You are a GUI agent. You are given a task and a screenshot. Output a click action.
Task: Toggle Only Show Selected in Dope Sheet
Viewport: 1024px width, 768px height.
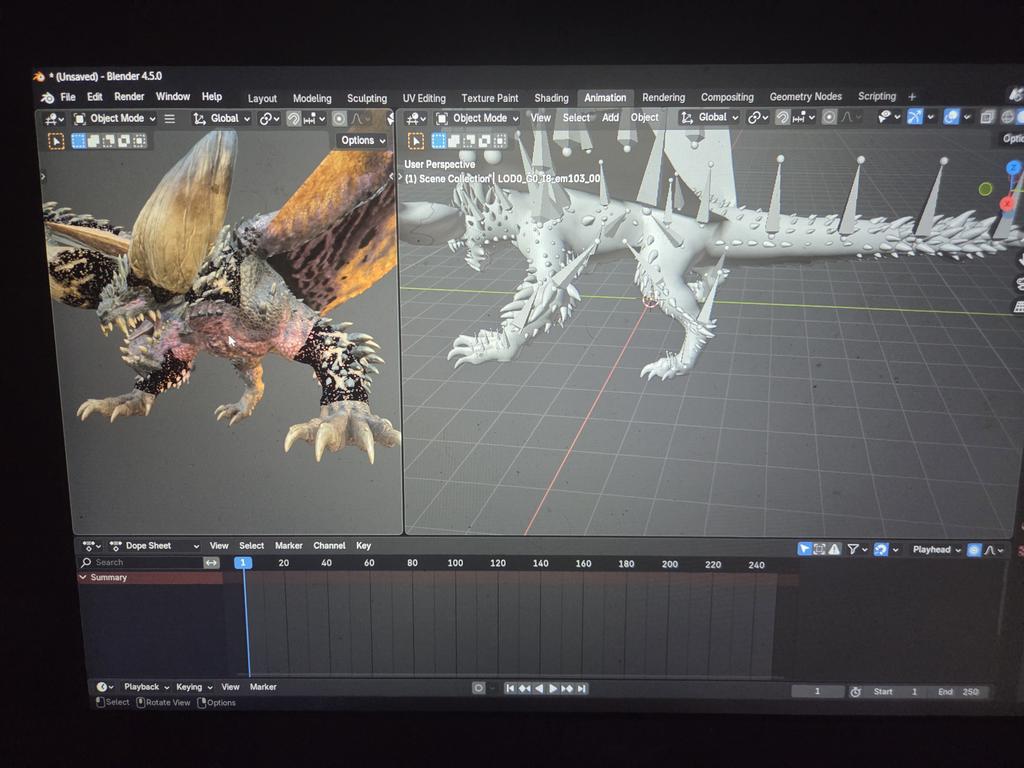point(805,550)
